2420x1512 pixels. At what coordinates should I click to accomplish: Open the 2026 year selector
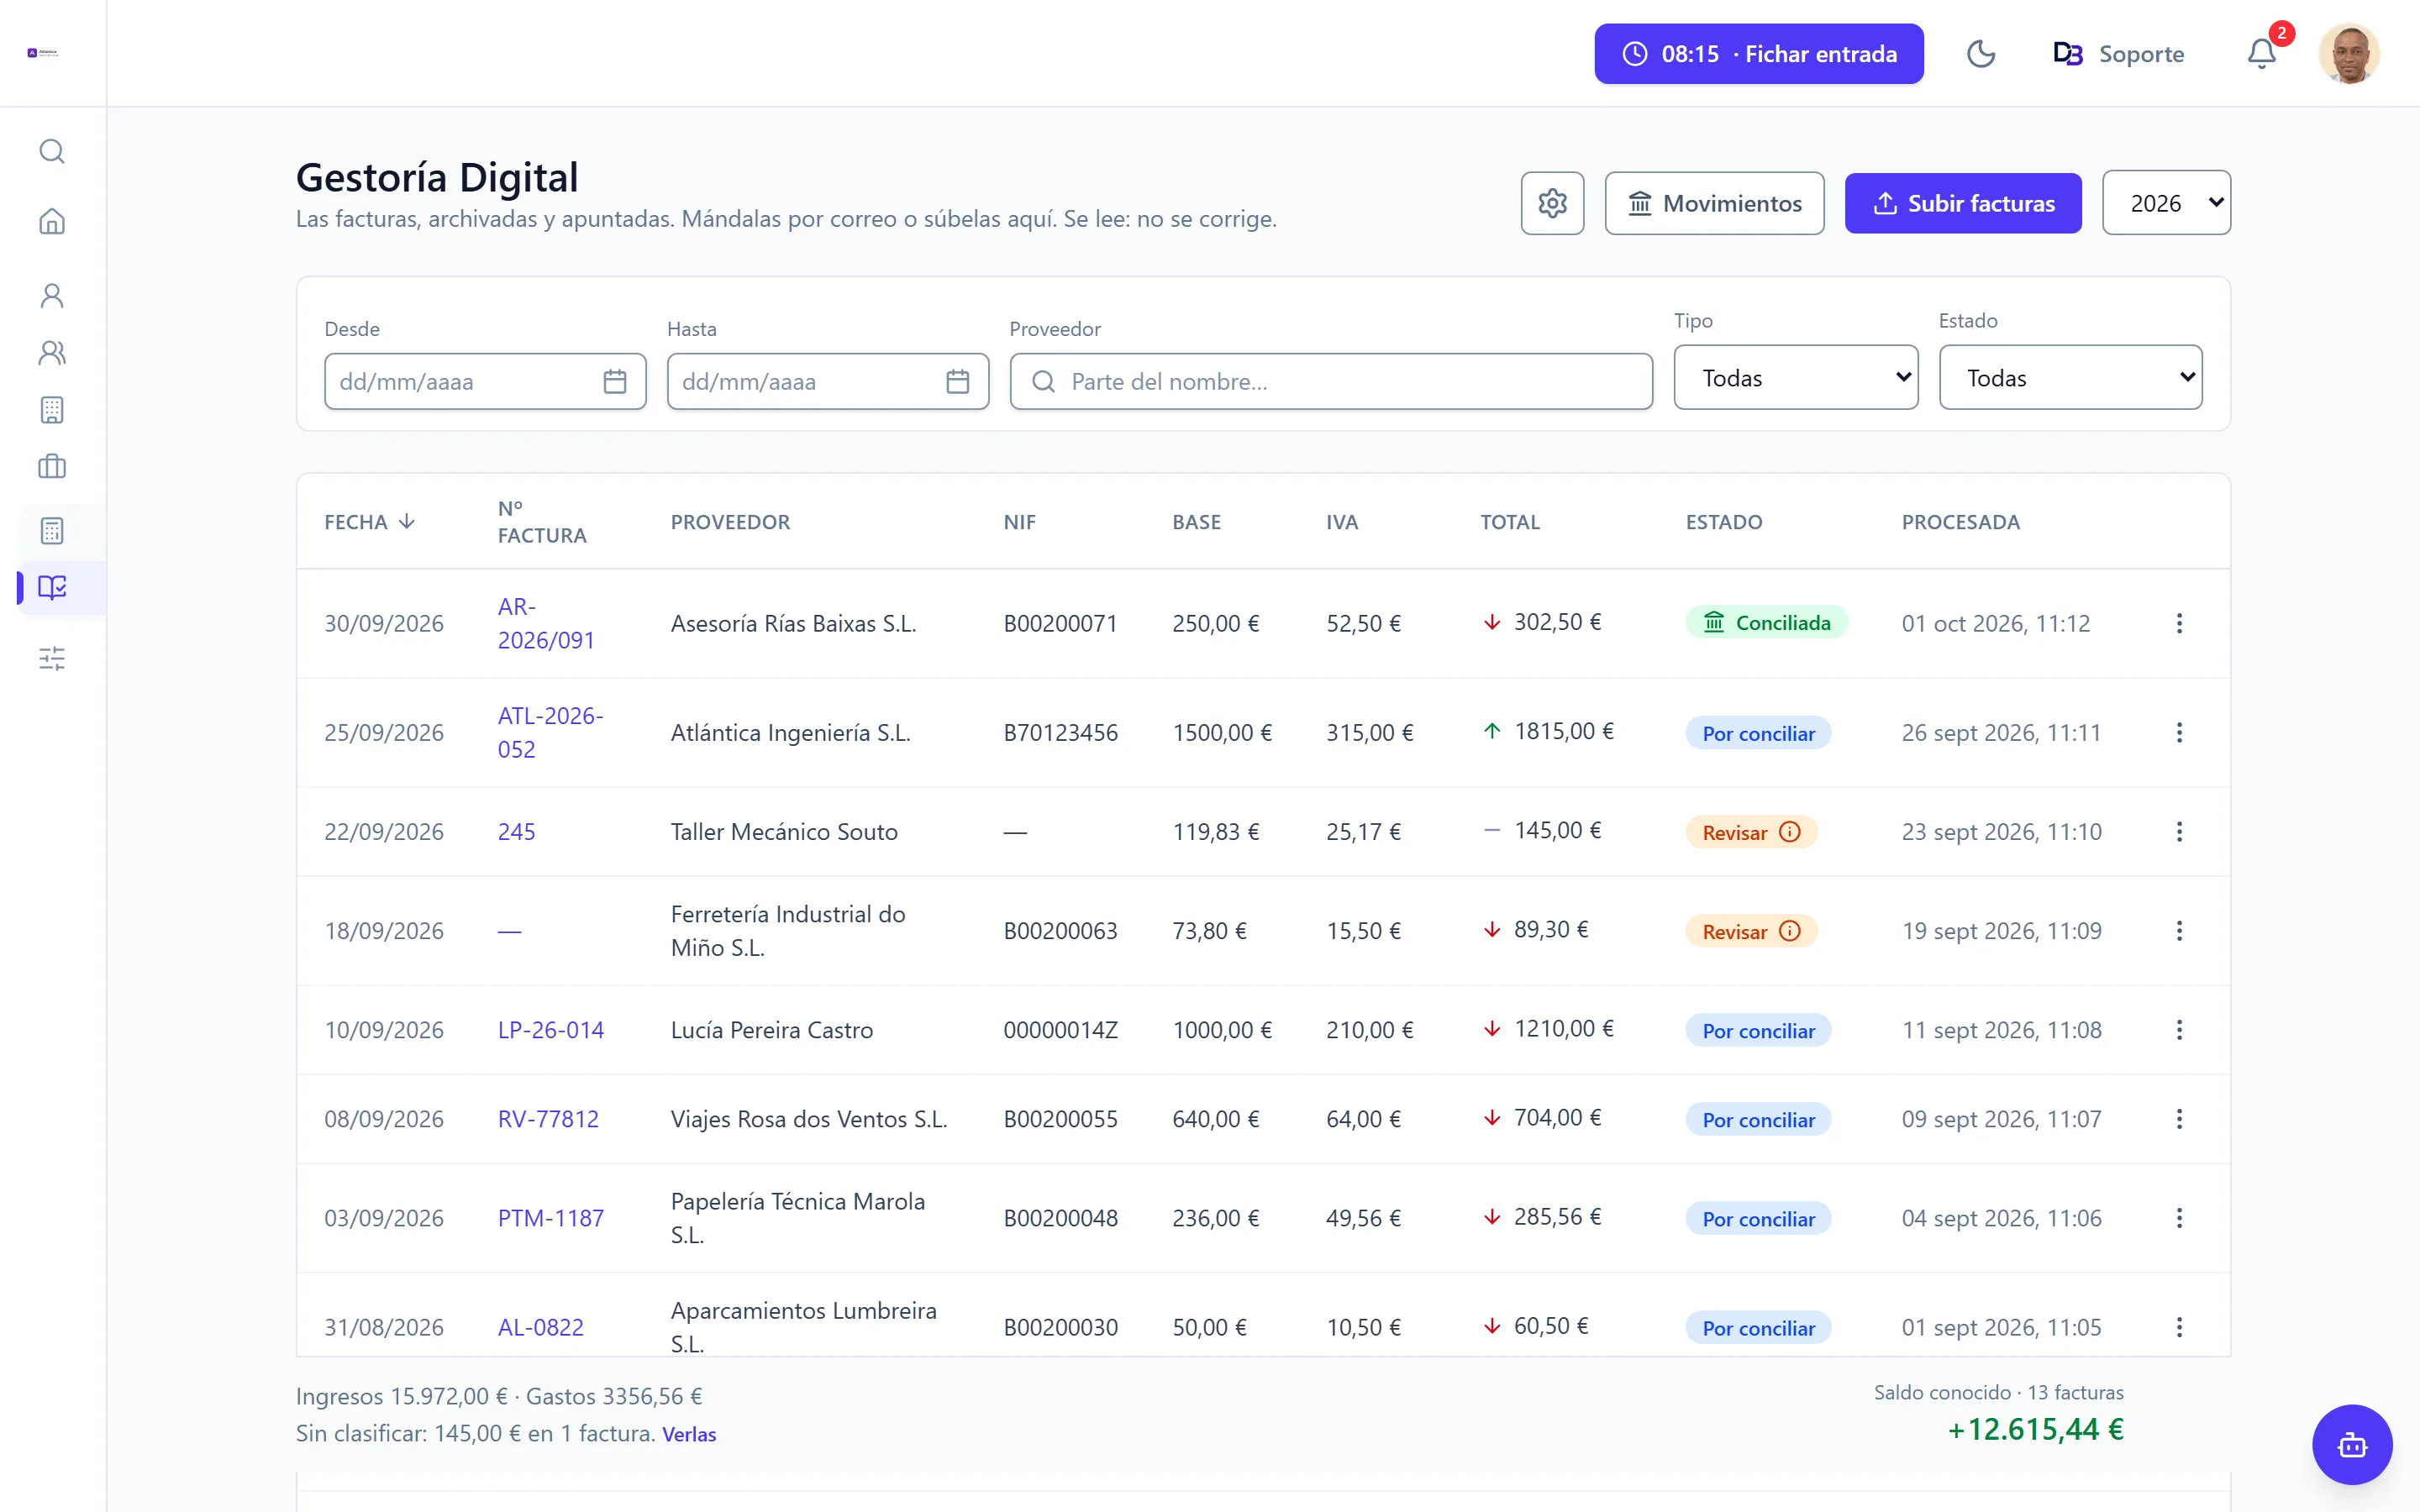[x=2166, y=203]
